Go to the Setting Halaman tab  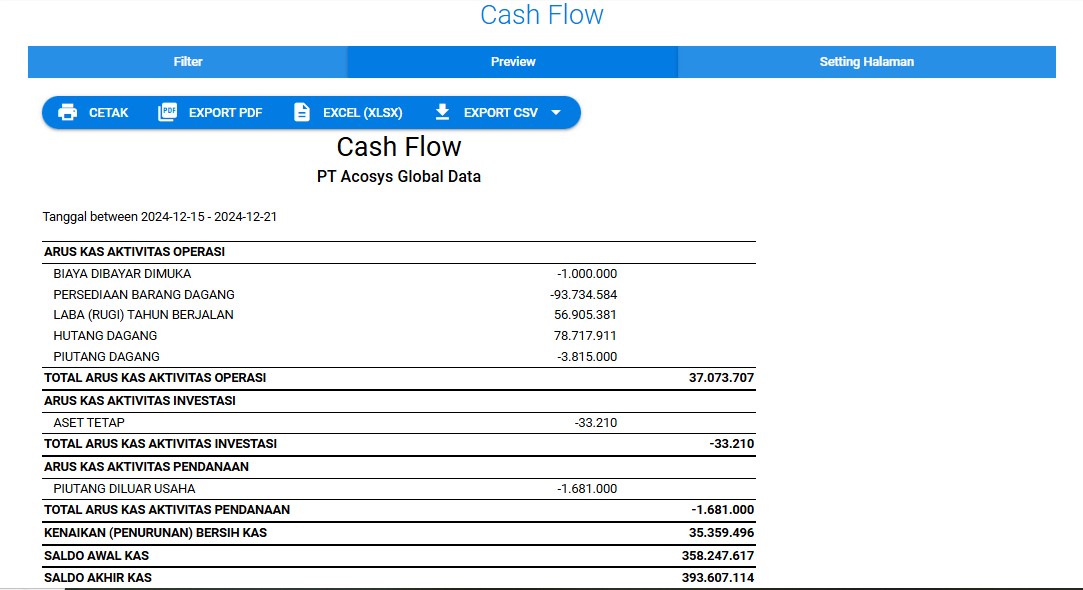pos(866,62)
